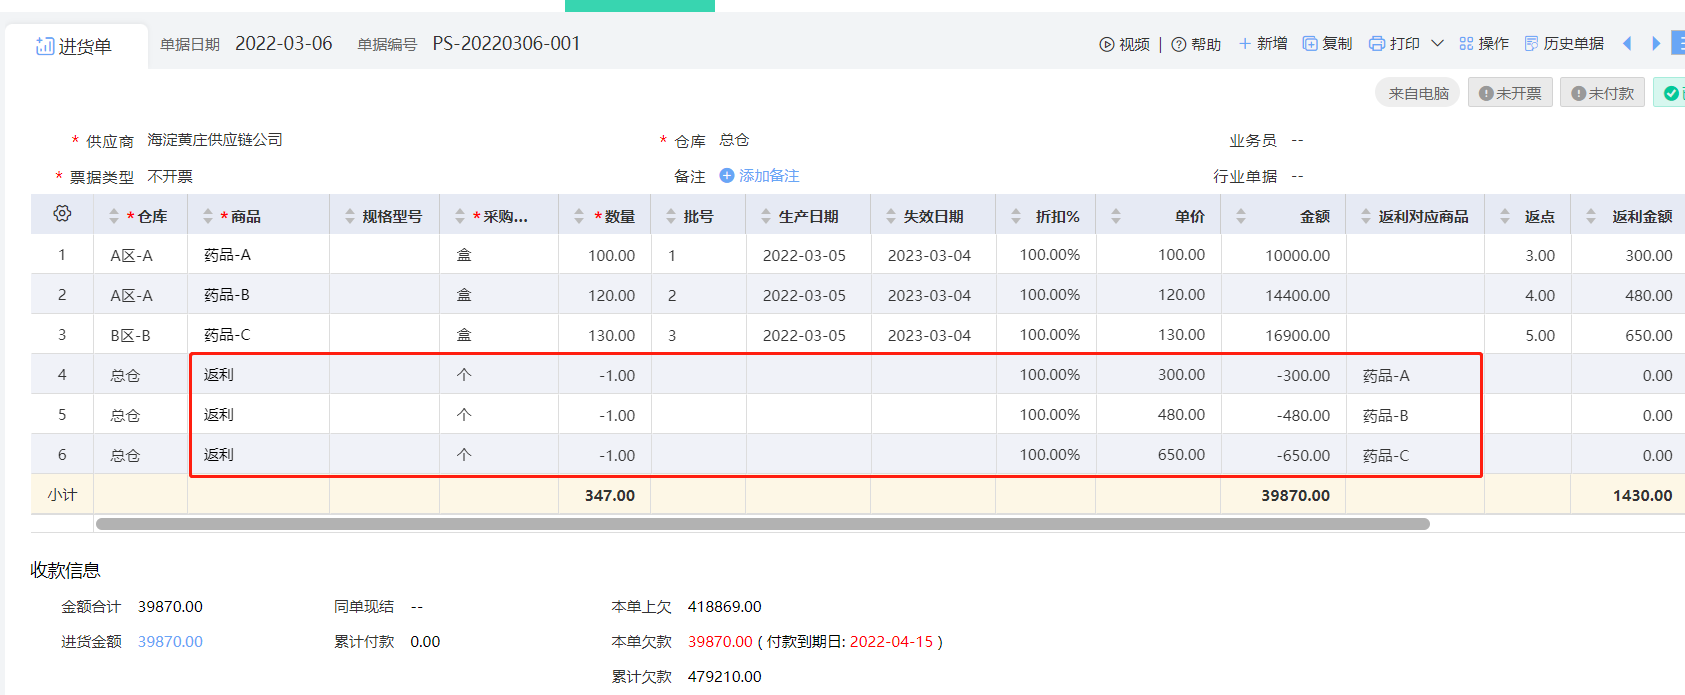Go to previous document with left arrow
Screen dimensions: 1685x695
click(1627, 44)
